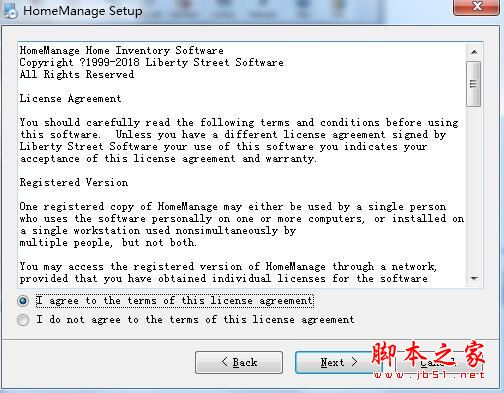Select the "I do not agree" radio button

point(23,320)
